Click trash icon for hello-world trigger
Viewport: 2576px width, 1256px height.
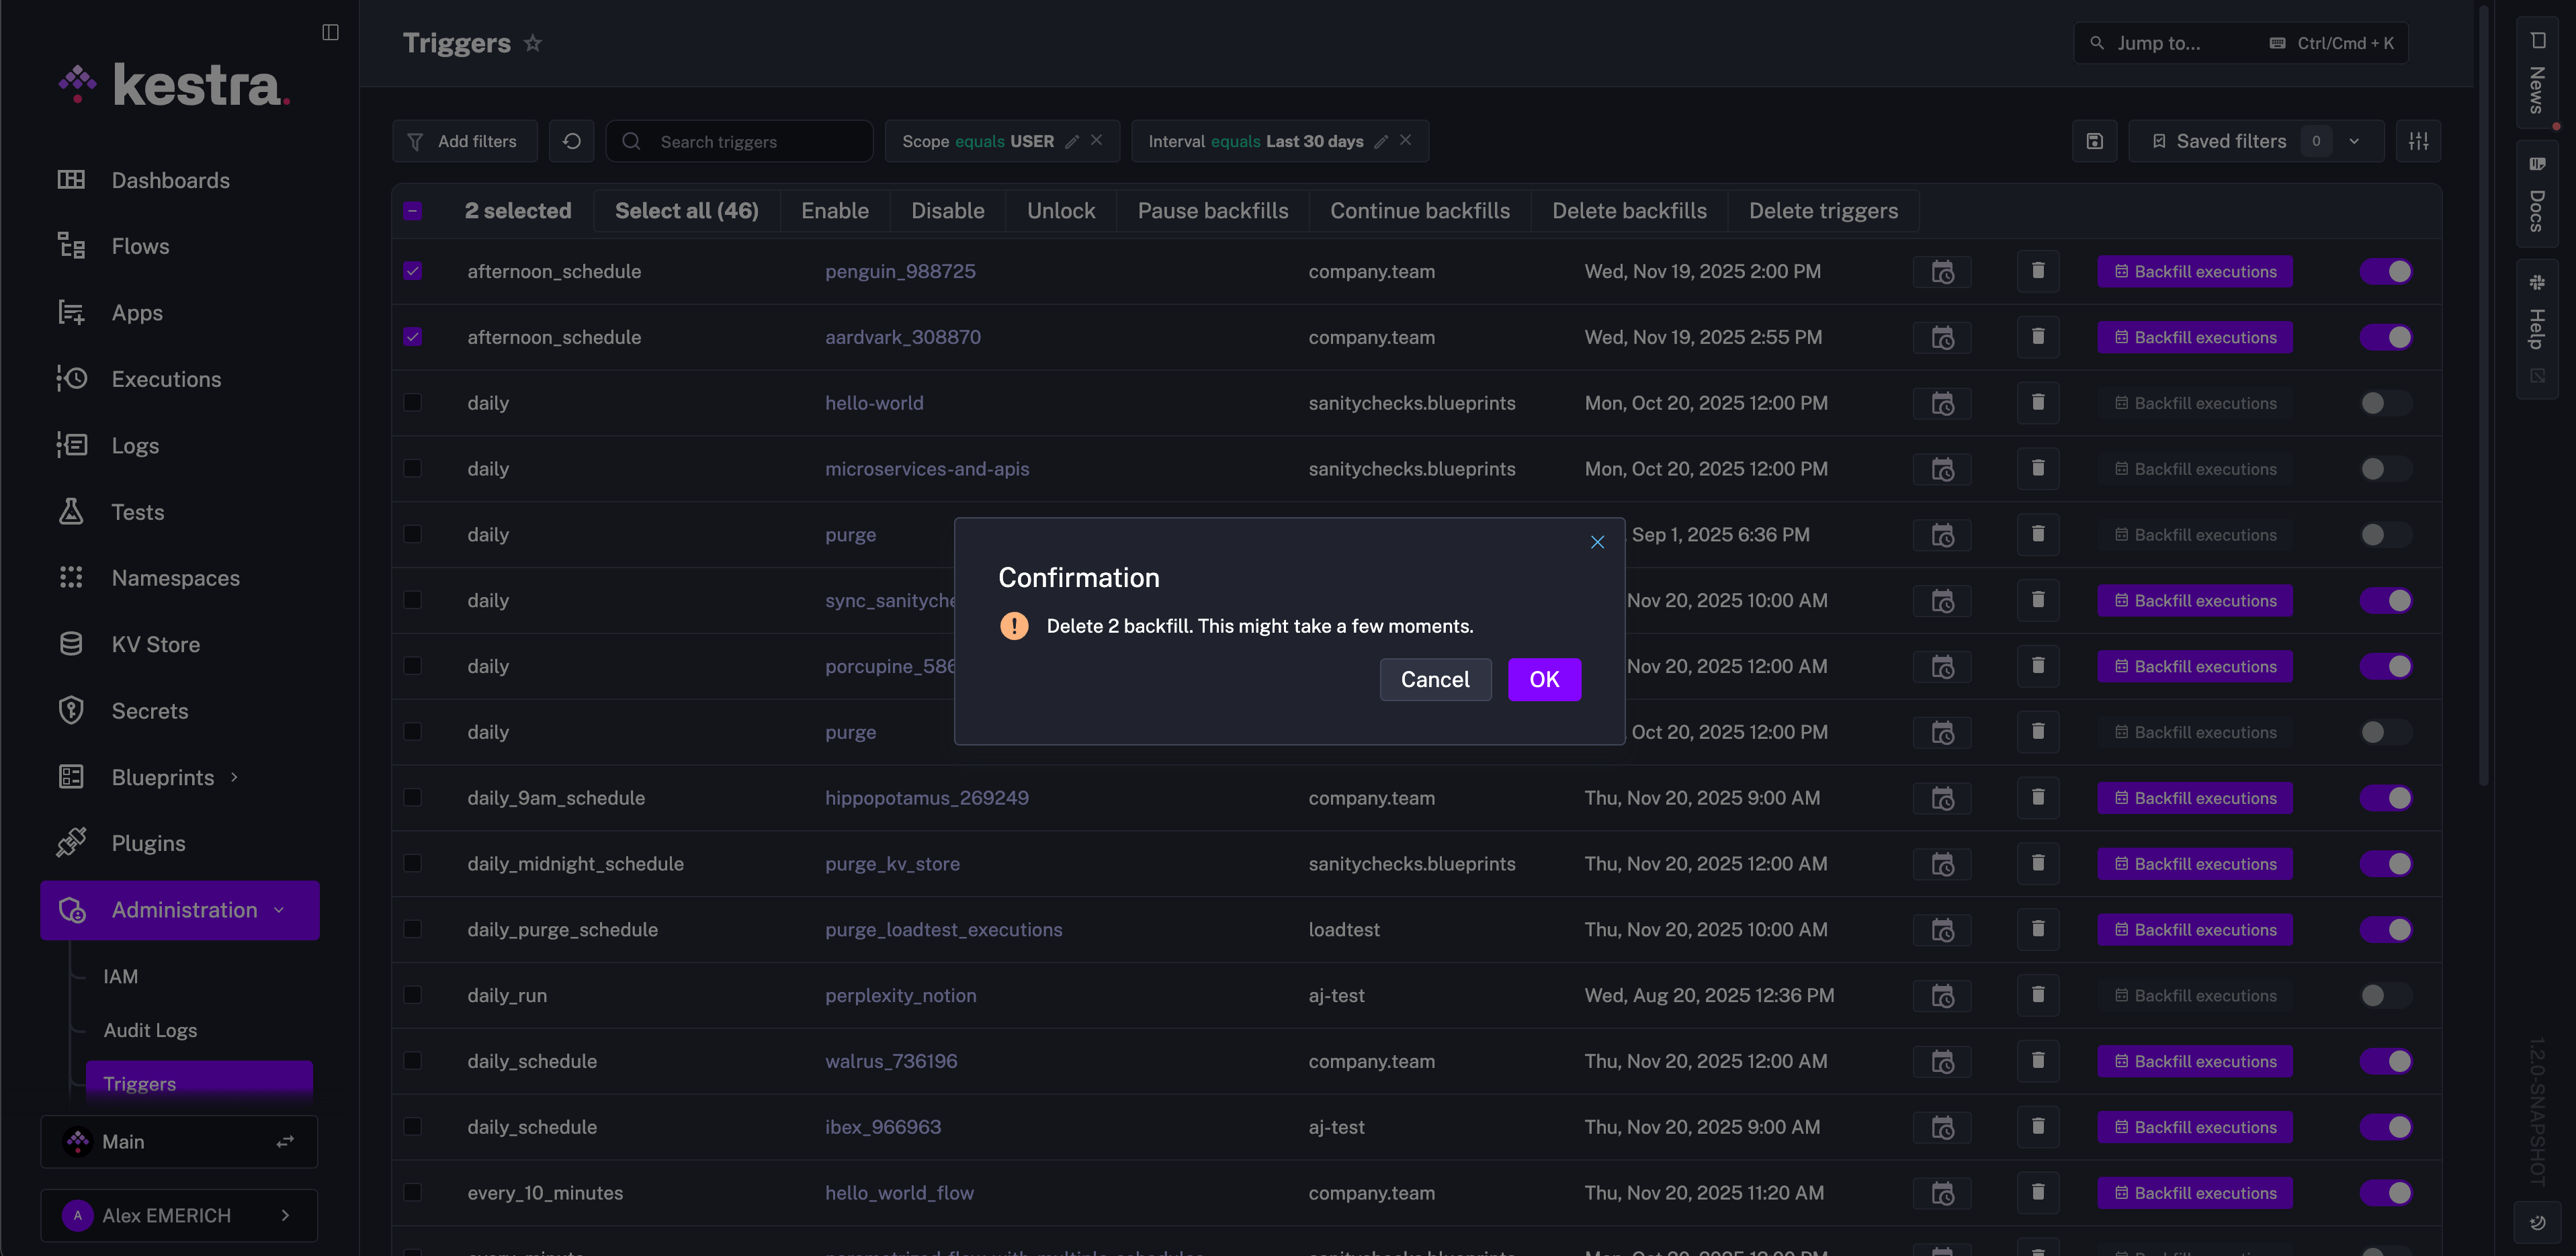(2037, 403)
